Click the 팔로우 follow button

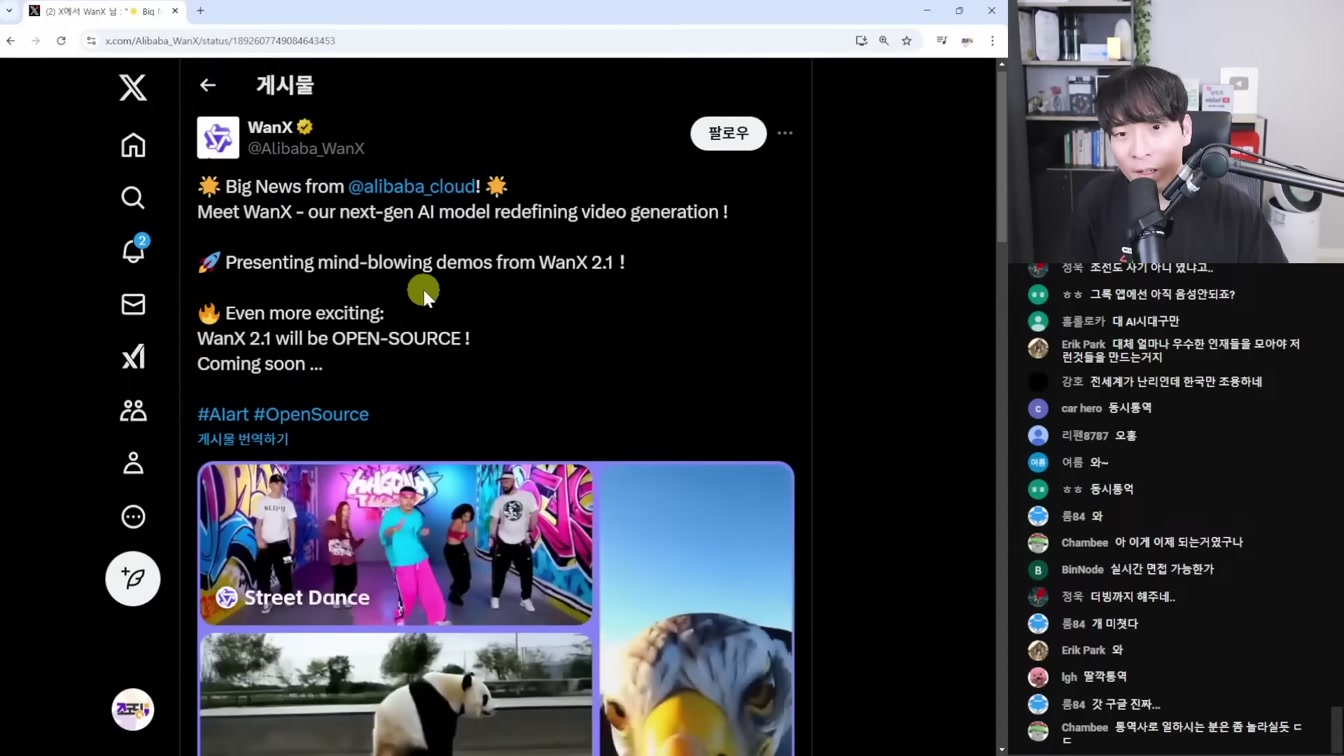point(728,133)
